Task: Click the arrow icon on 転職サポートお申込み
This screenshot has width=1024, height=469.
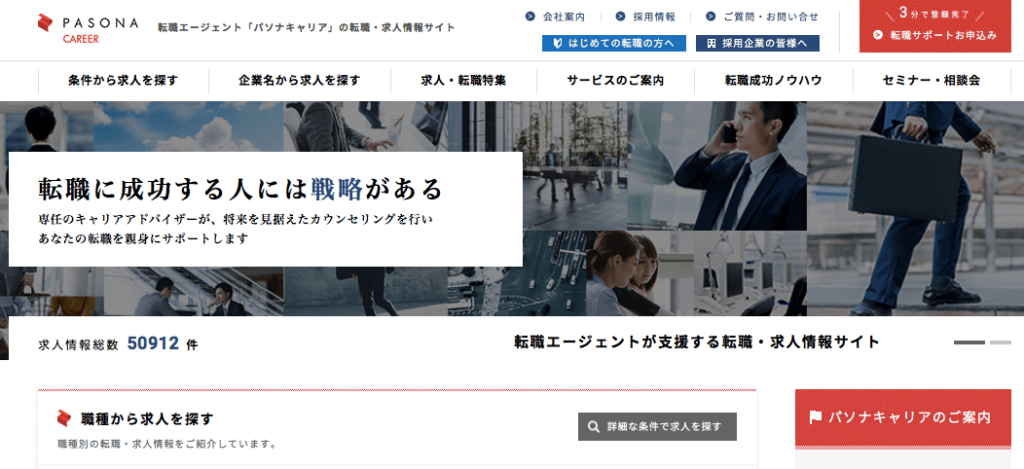Action: coord(878,35)
